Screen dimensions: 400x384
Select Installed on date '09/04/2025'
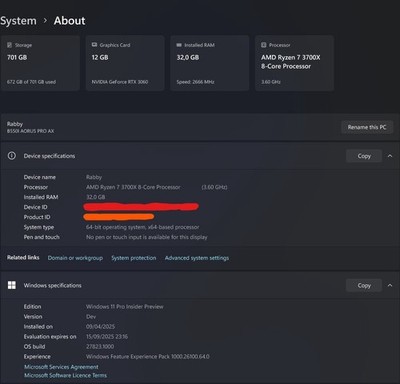pos(100,327)
